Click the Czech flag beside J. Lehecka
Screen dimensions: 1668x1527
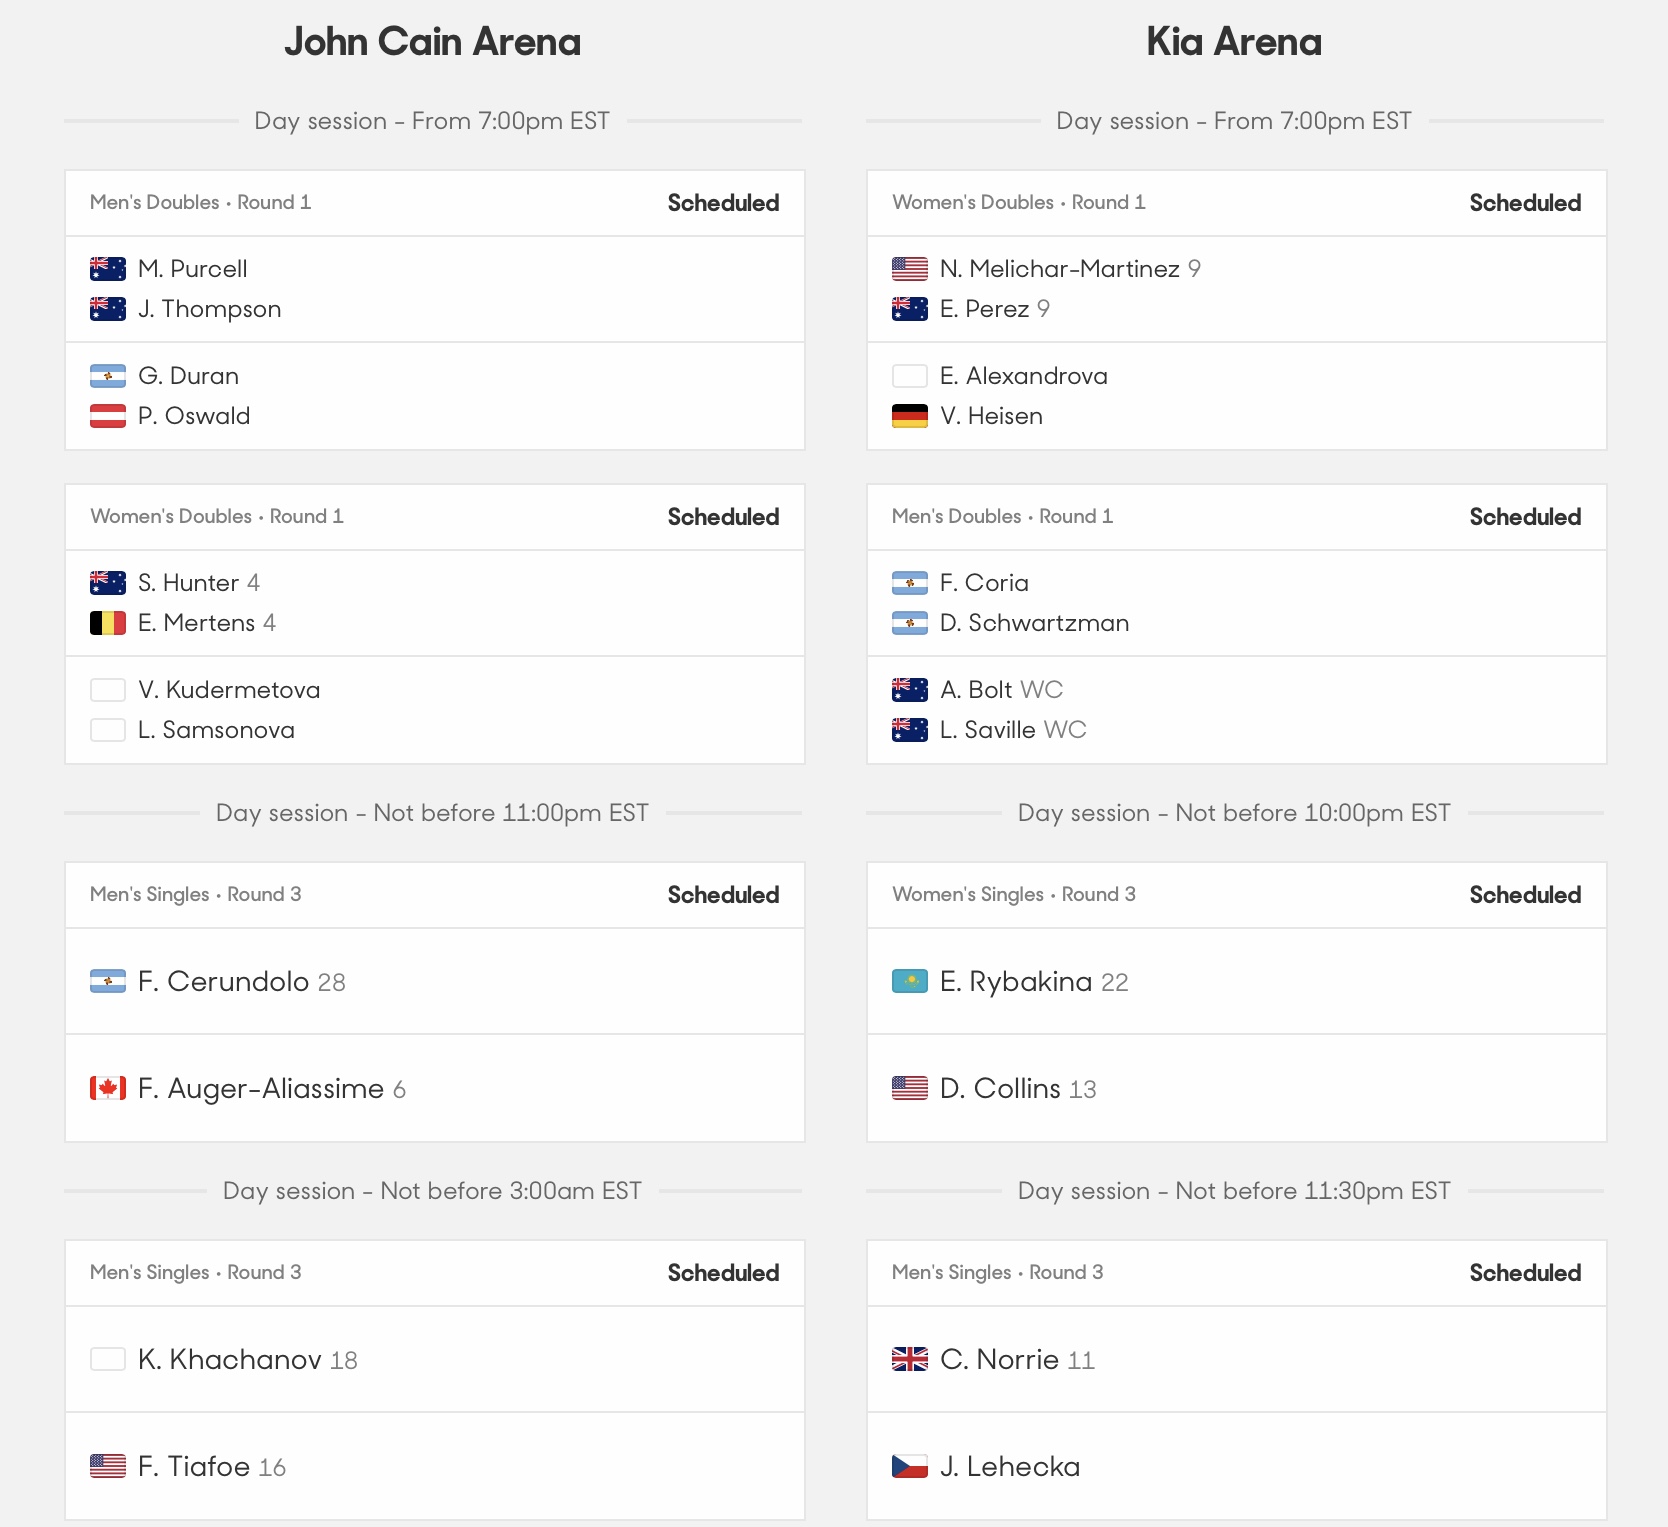pyautogui.click(x=910, y=1466)
